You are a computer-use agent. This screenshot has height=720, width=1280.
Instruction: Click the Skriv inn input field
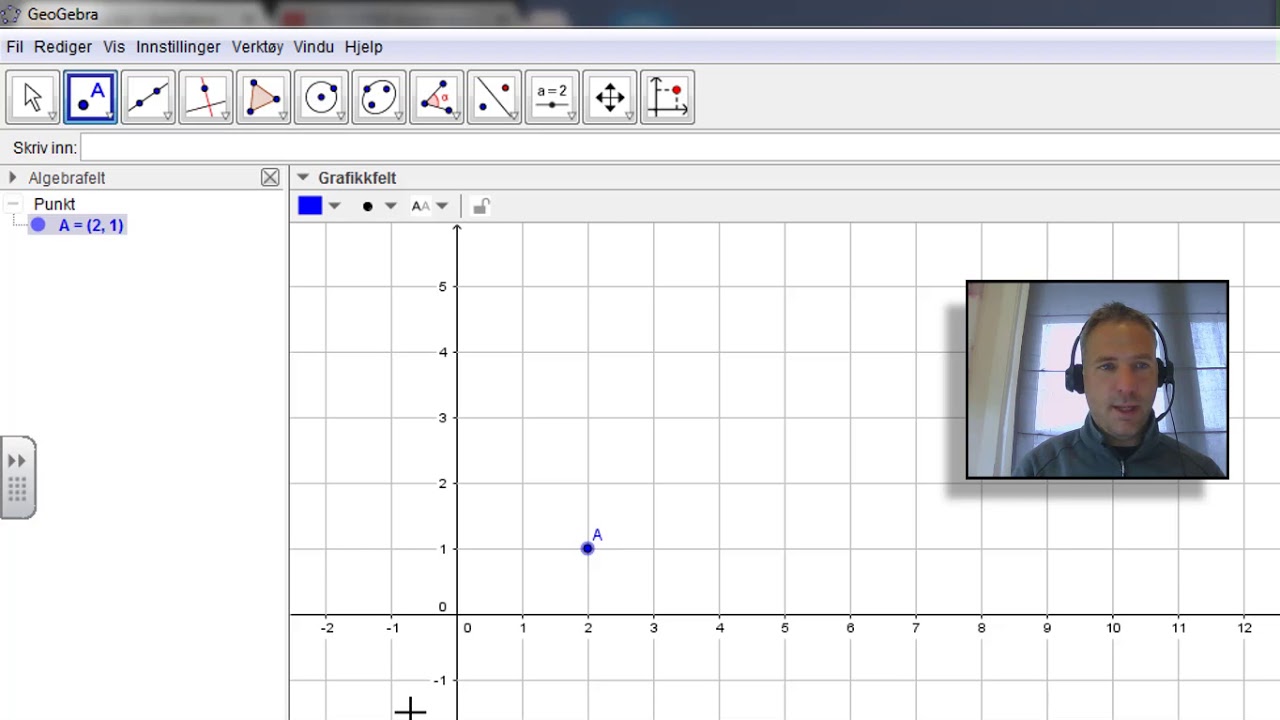point(680,148)
